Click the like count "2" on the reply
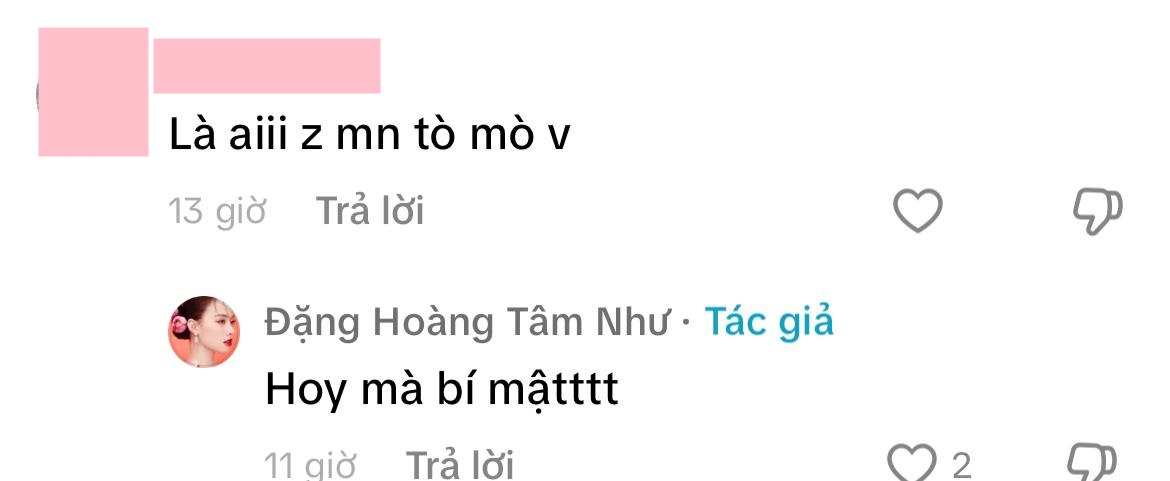 962,466
